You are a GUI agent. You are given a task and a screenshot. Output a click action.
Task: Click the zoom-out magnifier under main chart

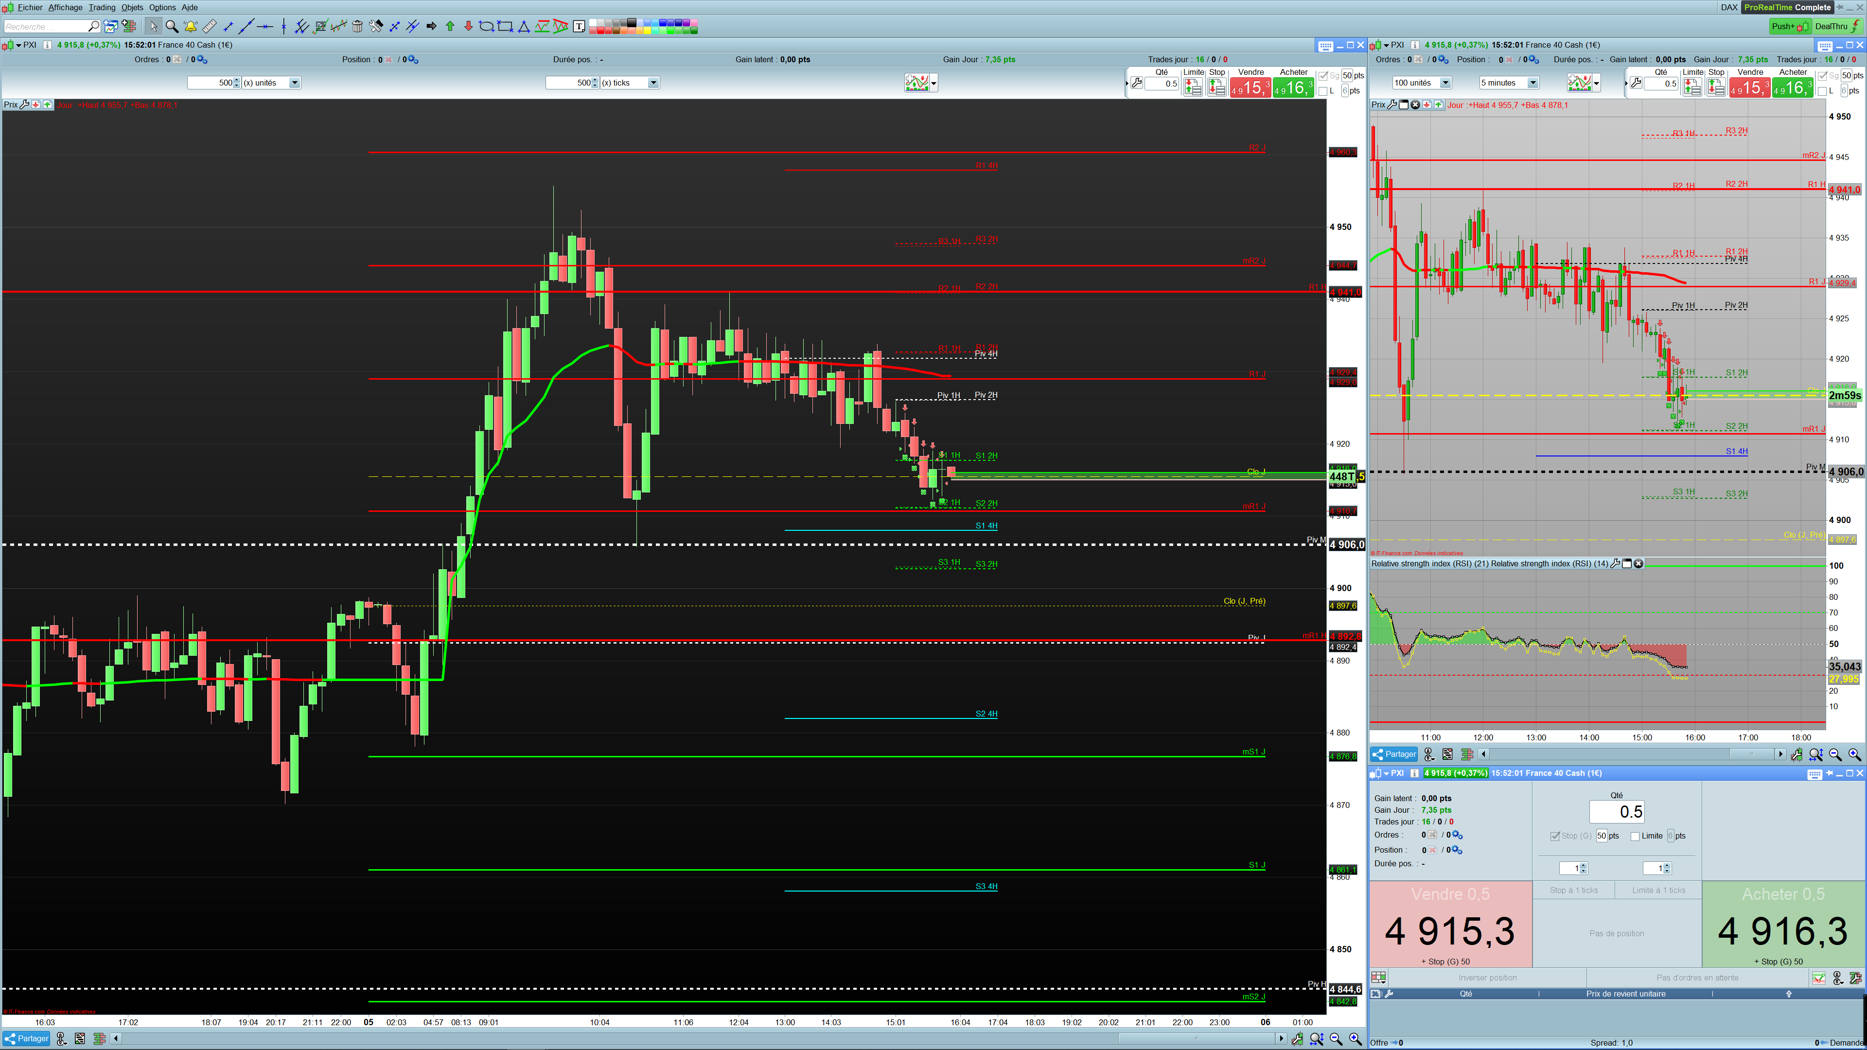pos(1336,1039)
